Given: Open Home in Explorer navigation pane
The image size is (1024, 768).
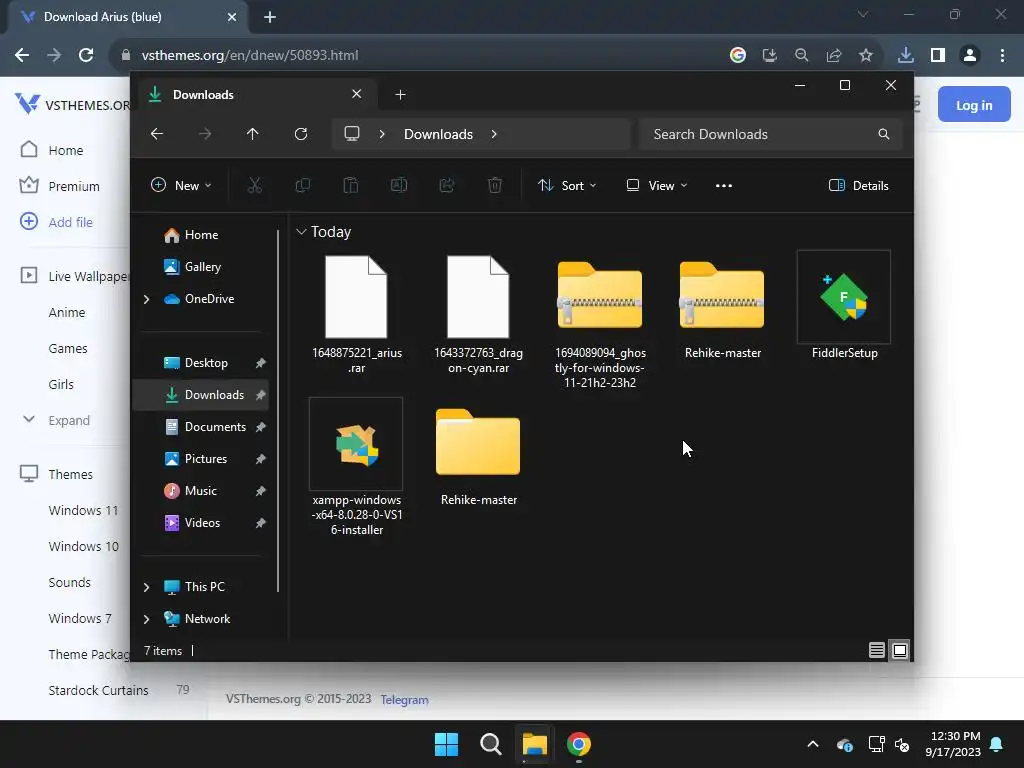Looking at the screenshot, I should pos(200,234).
